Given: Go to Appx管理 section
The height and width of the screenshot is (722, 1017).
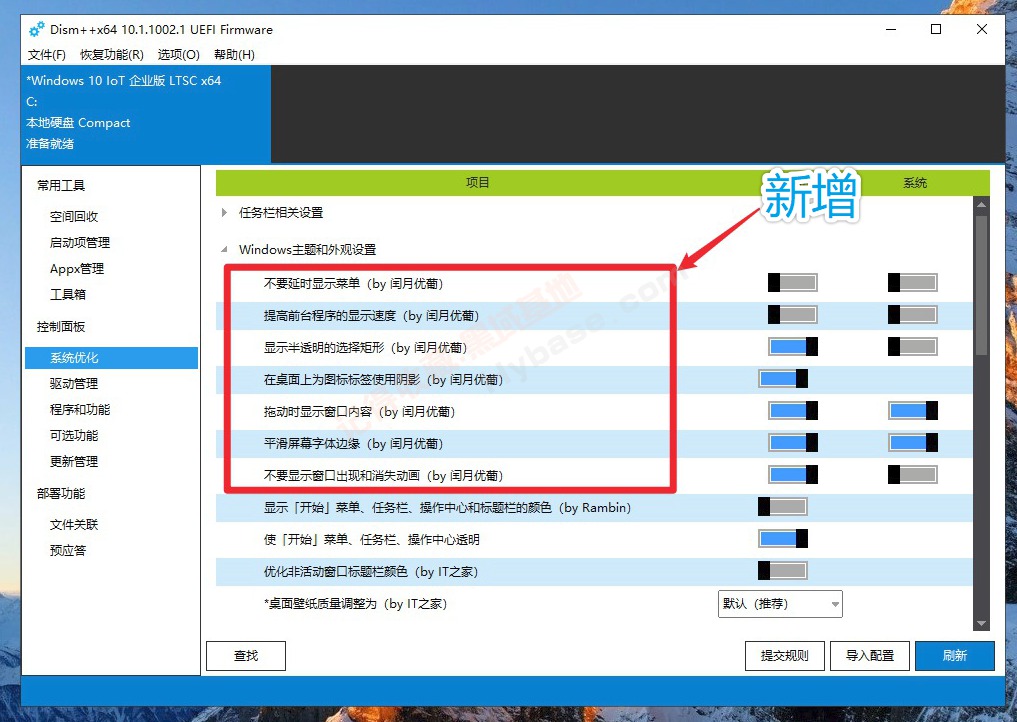Looking at the screenshot, I should [x=77, y=268].
